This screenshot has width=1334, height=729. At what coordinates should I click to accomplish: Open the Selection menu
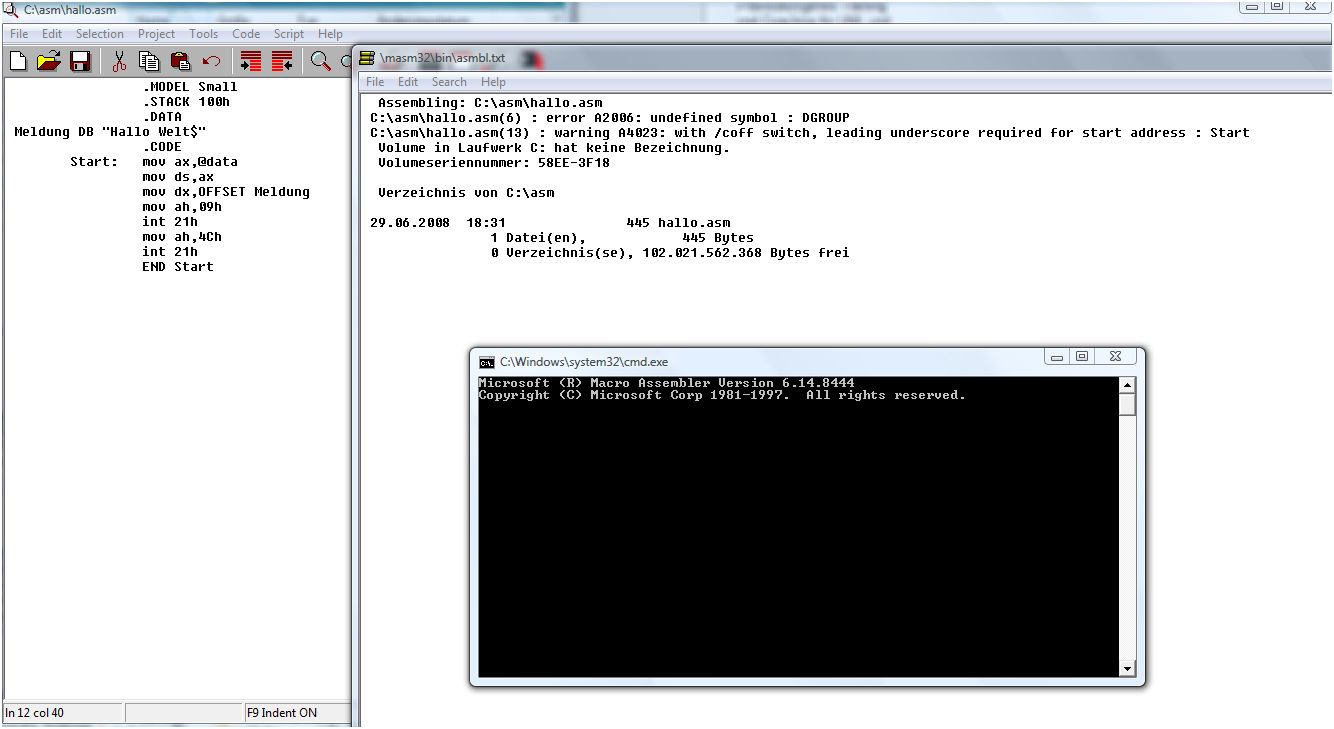pos(100,34)
